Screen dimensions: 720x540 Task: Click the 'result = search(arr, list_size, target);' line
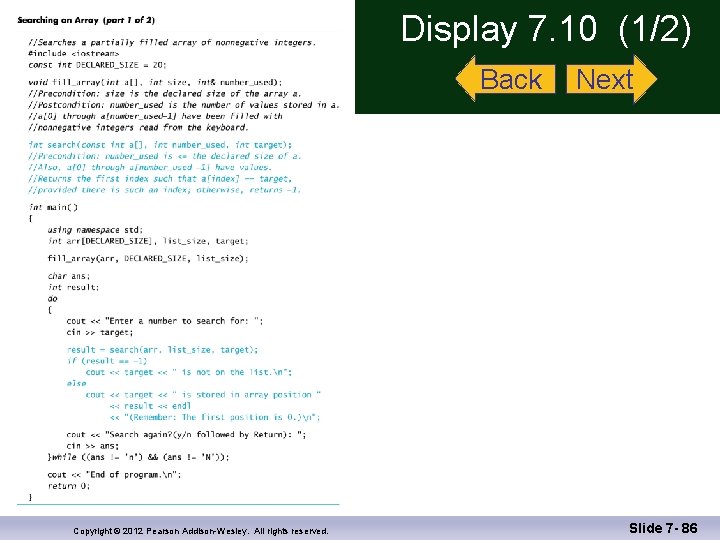coord(162,350)
